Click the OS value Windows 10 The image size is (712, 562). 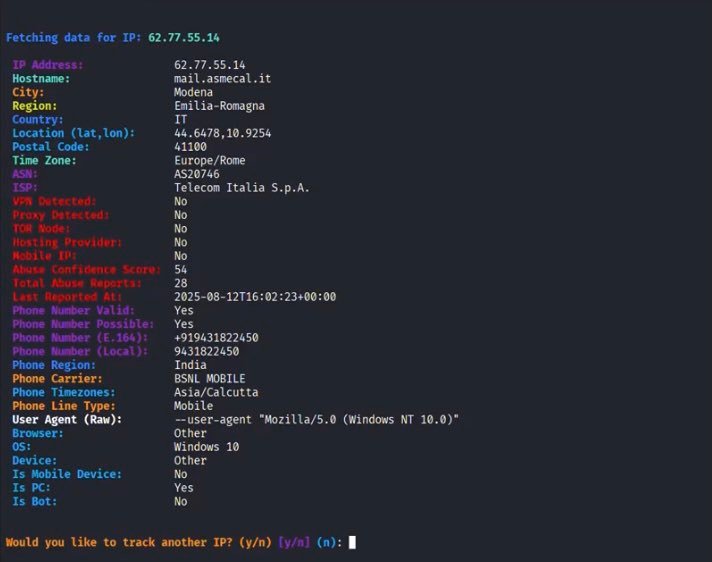point(206,447)
